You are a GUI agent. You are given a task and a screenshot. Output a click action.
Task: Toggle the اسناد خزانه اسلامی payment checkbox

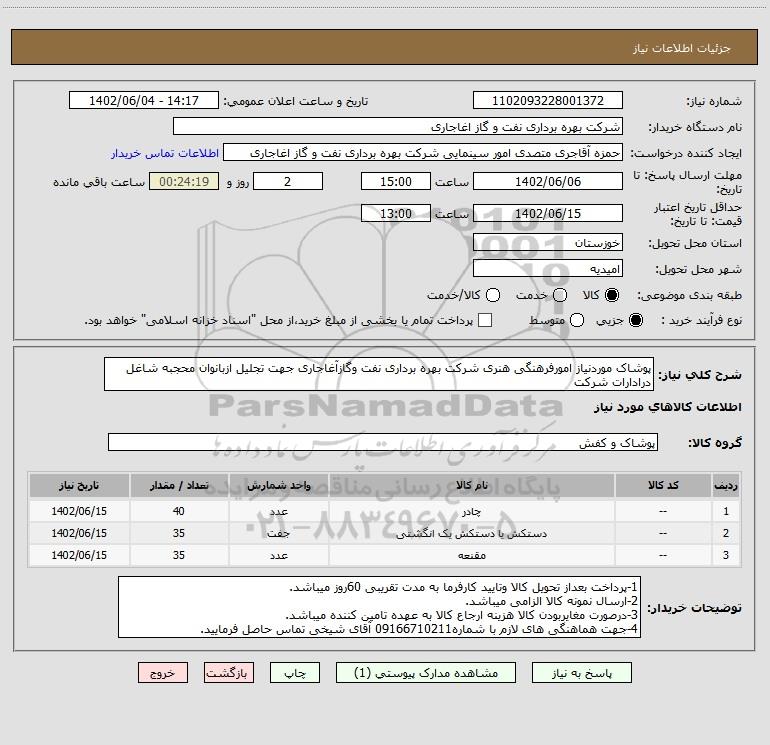coord(485,320)
